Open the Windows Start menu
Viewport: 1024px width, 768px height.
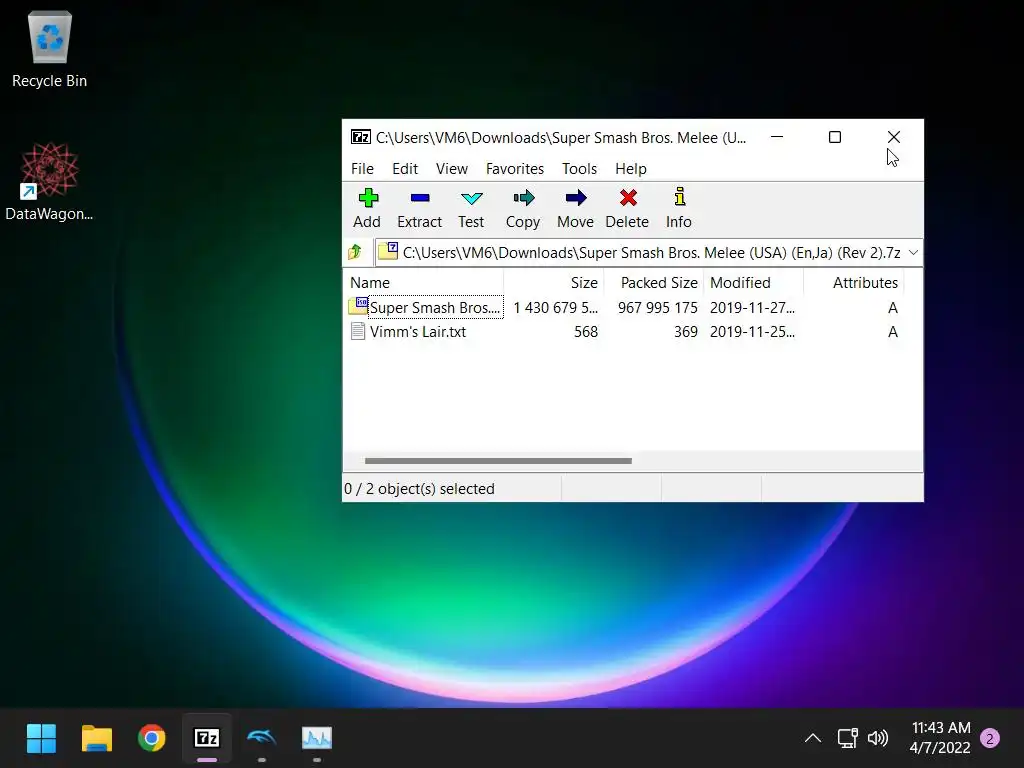click(41, 739)
